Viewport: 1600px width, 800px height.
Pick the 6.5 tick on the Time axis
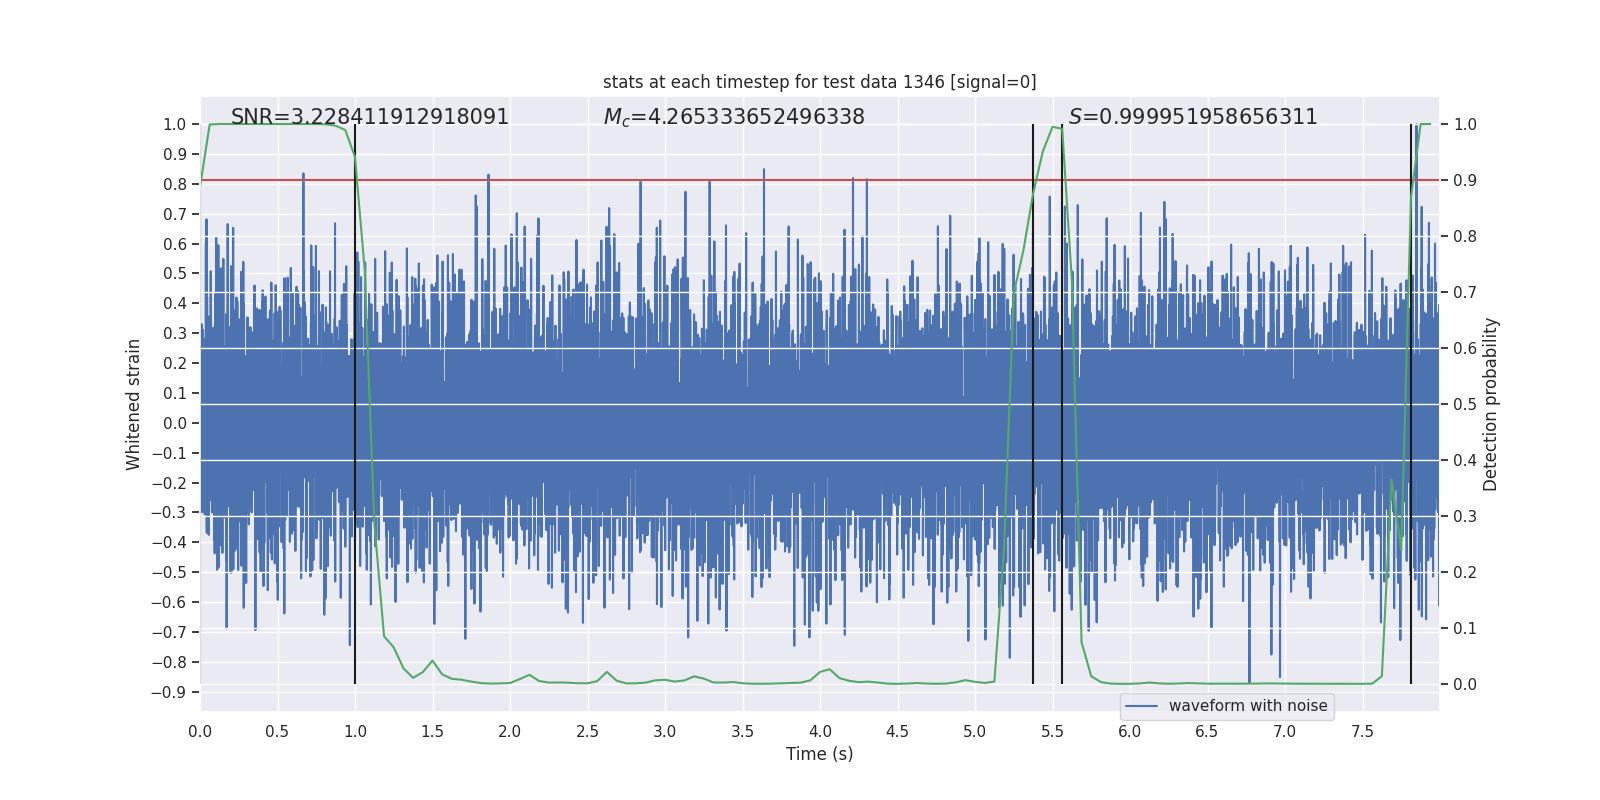coord(1207,731)
